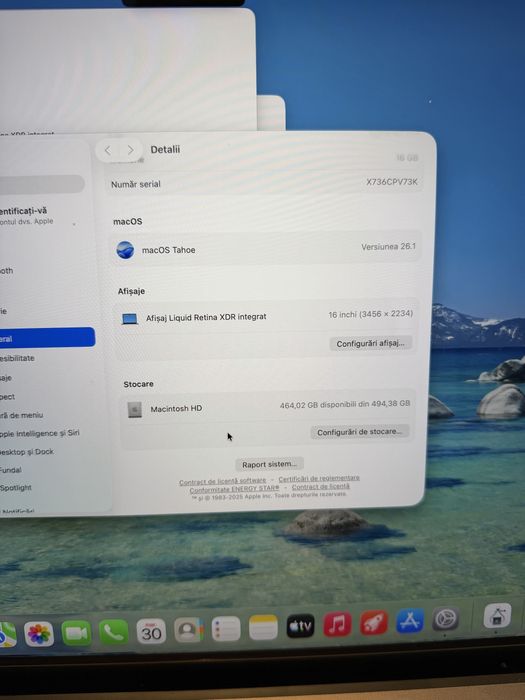
Task: Click 464,02 GB disponibili din 494,38 GB
Action: (x=345, y=404)
